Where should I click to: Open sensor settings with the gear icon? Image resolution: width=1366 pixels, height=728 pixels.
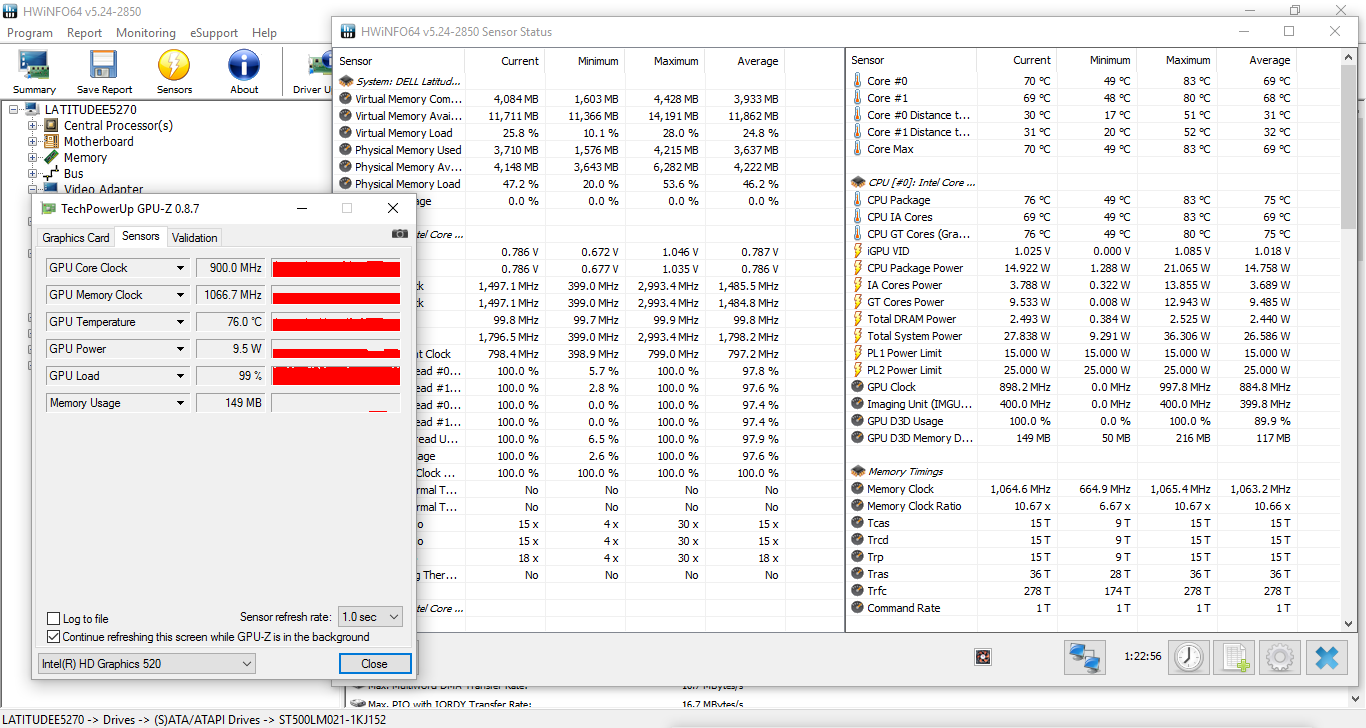[x=1281, y=657]
